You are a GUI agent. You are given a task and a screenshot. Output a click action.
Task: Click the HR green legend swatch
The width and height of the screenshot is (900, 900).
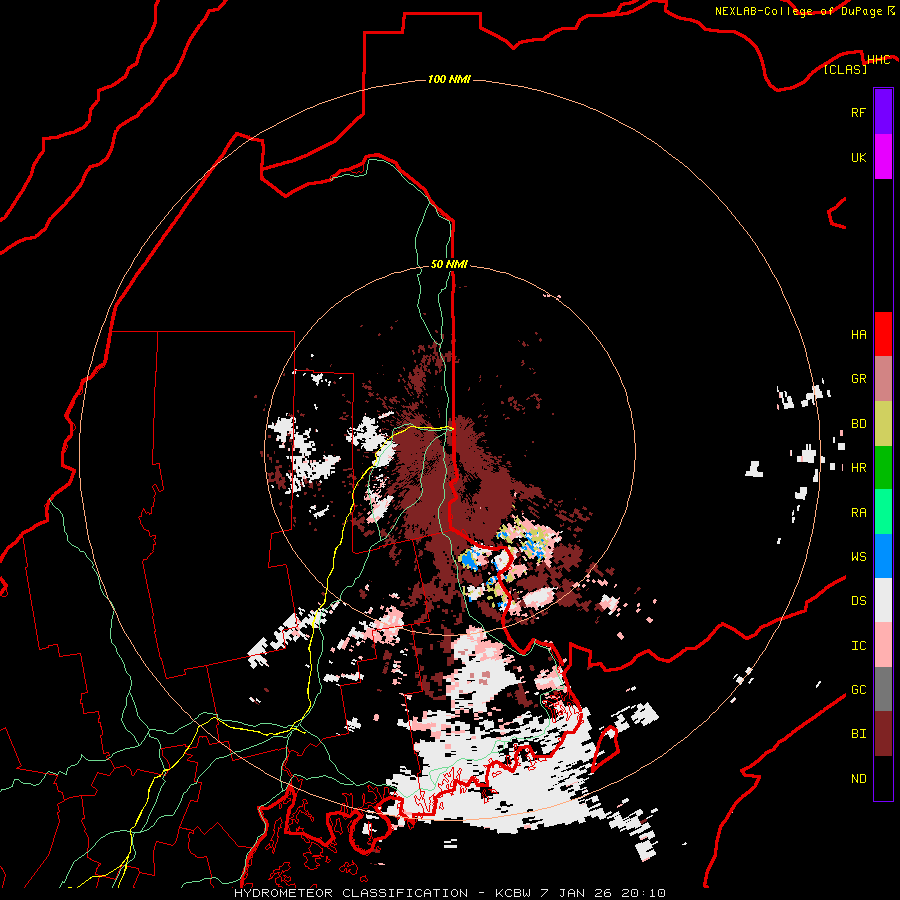(883, 468)
